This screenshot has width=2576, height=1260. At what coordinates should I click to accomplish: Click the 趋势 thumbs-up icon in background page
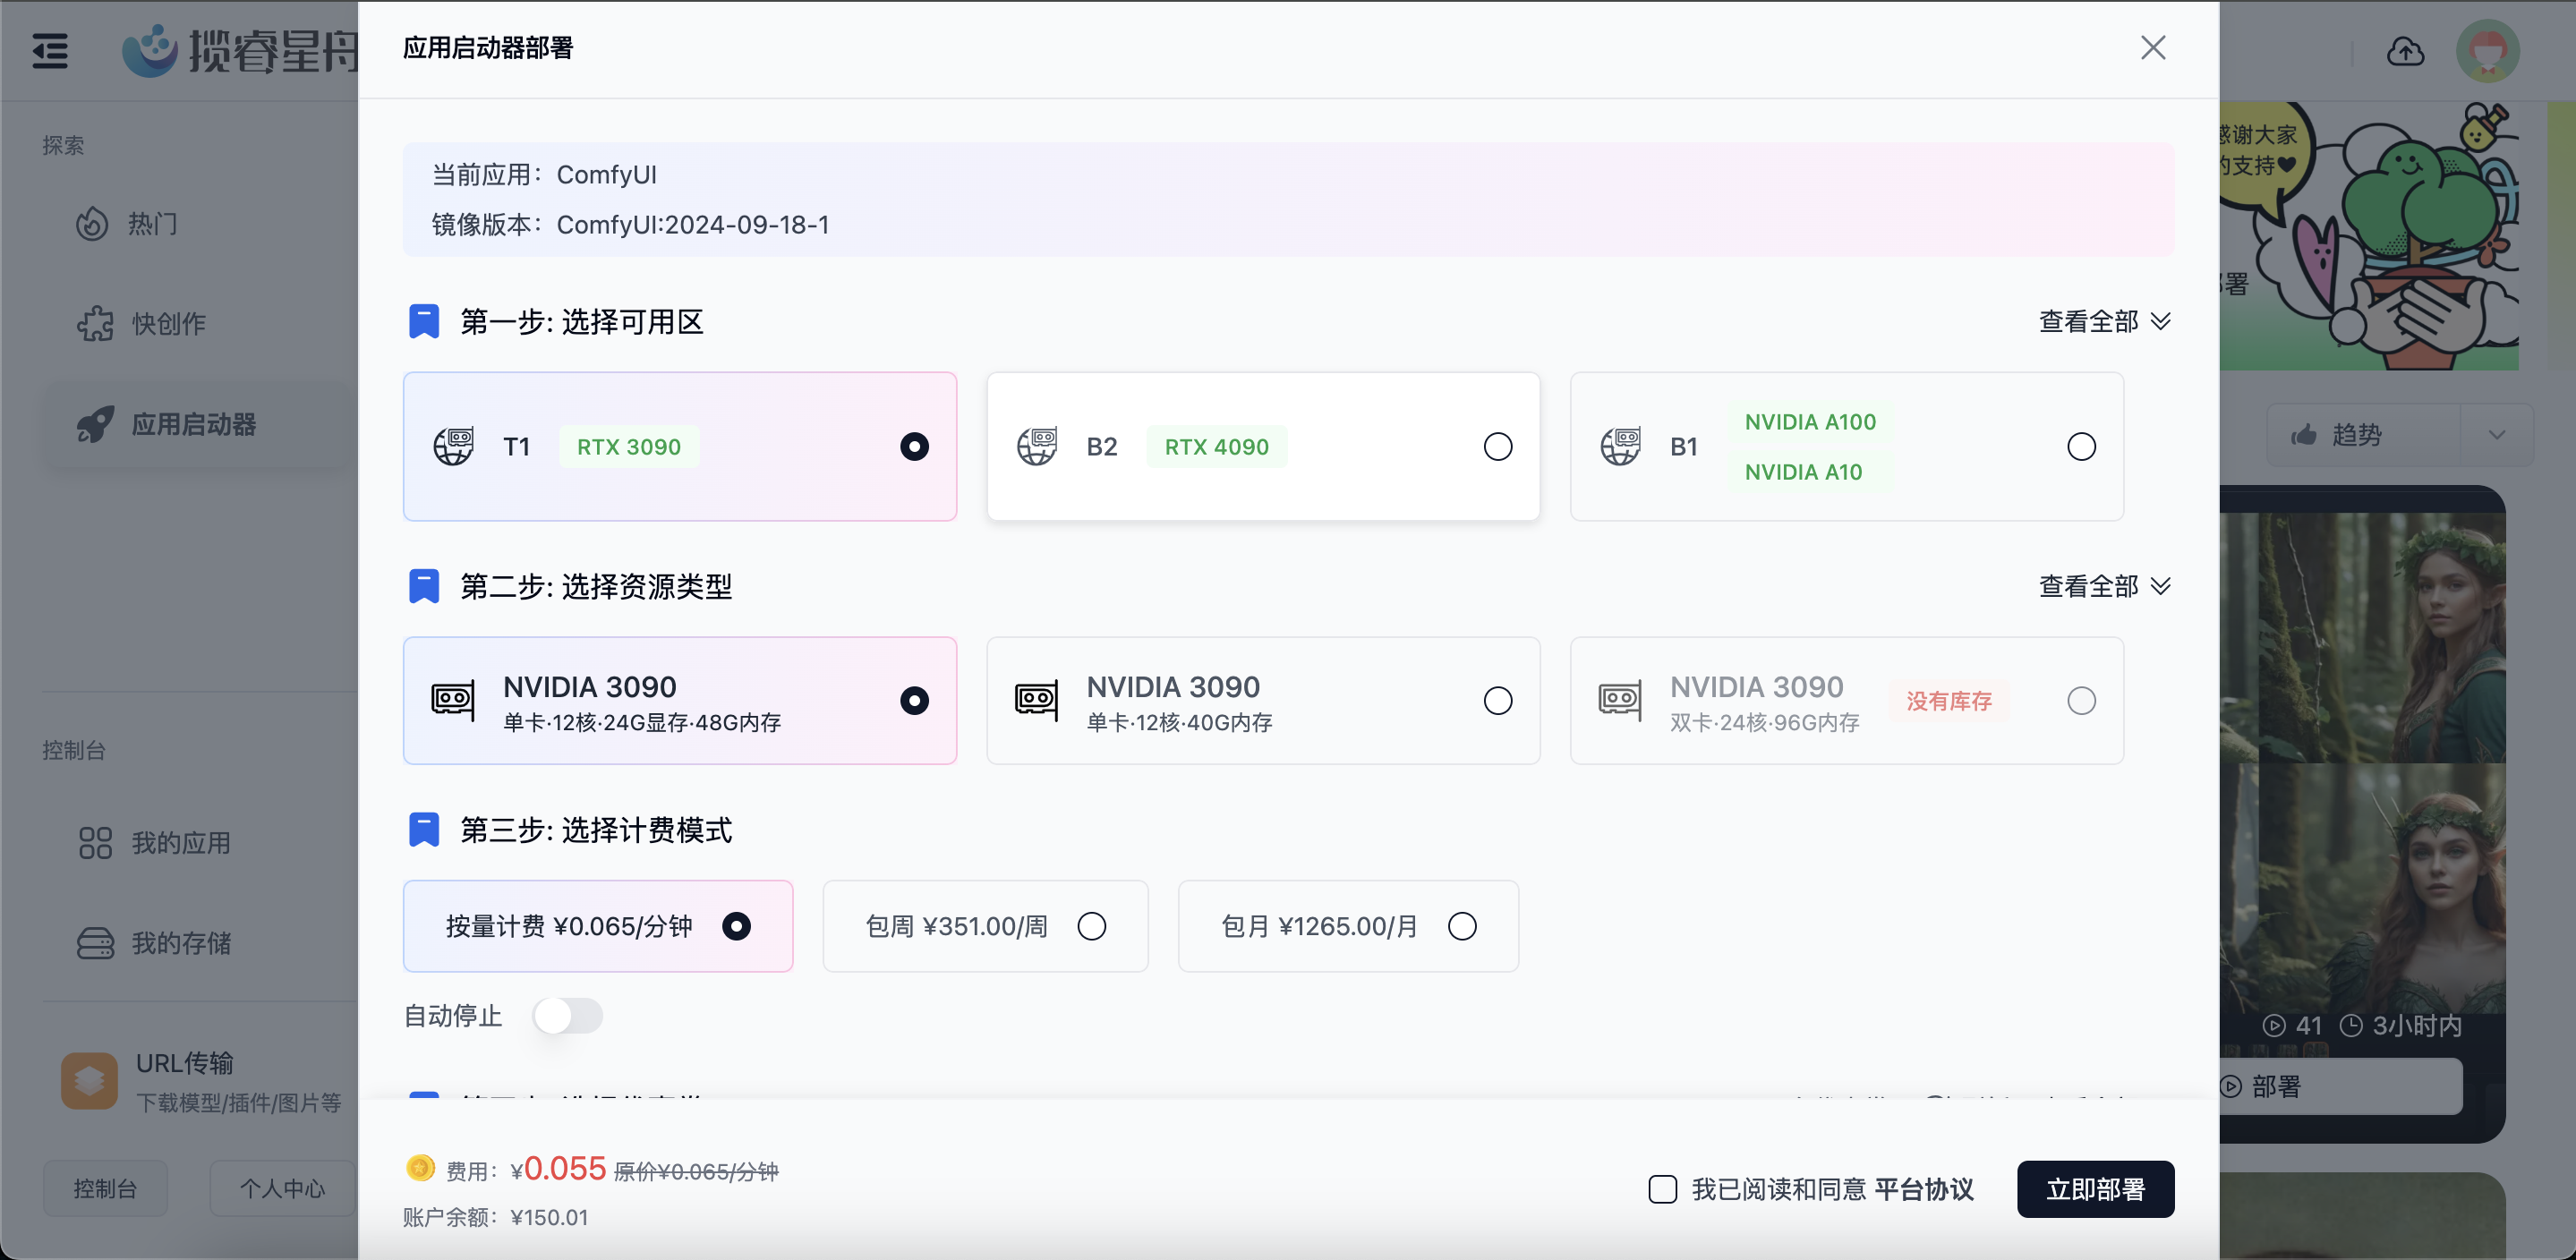(2304, 435)
